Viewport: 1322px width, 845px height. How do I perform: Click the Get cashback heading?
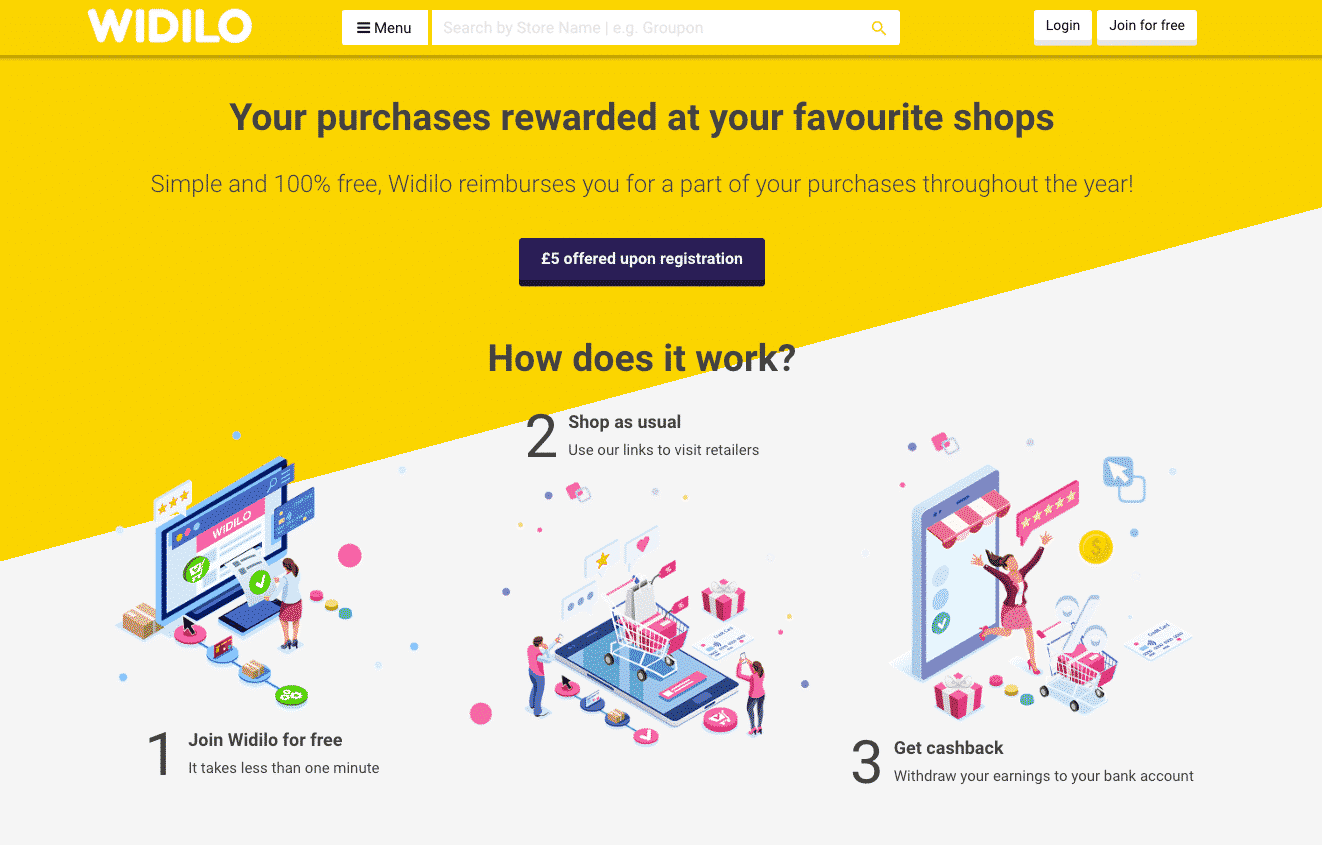pos(948,748)
